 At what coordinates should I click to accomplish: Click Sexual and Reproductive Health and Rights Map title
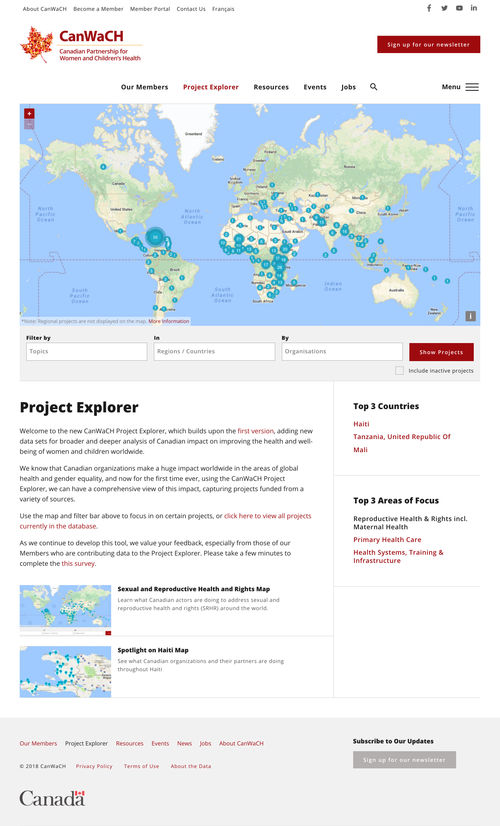click(193, 589)
